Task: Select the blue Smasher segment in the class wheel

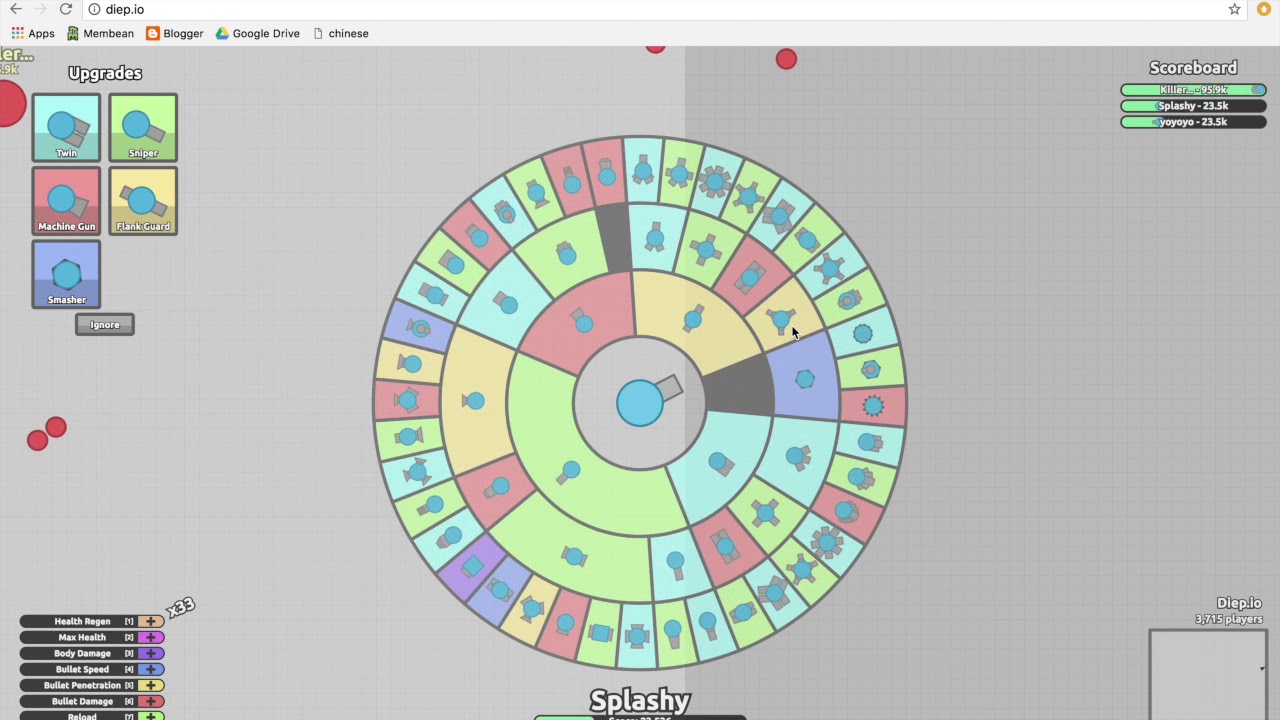Action: 805,378
